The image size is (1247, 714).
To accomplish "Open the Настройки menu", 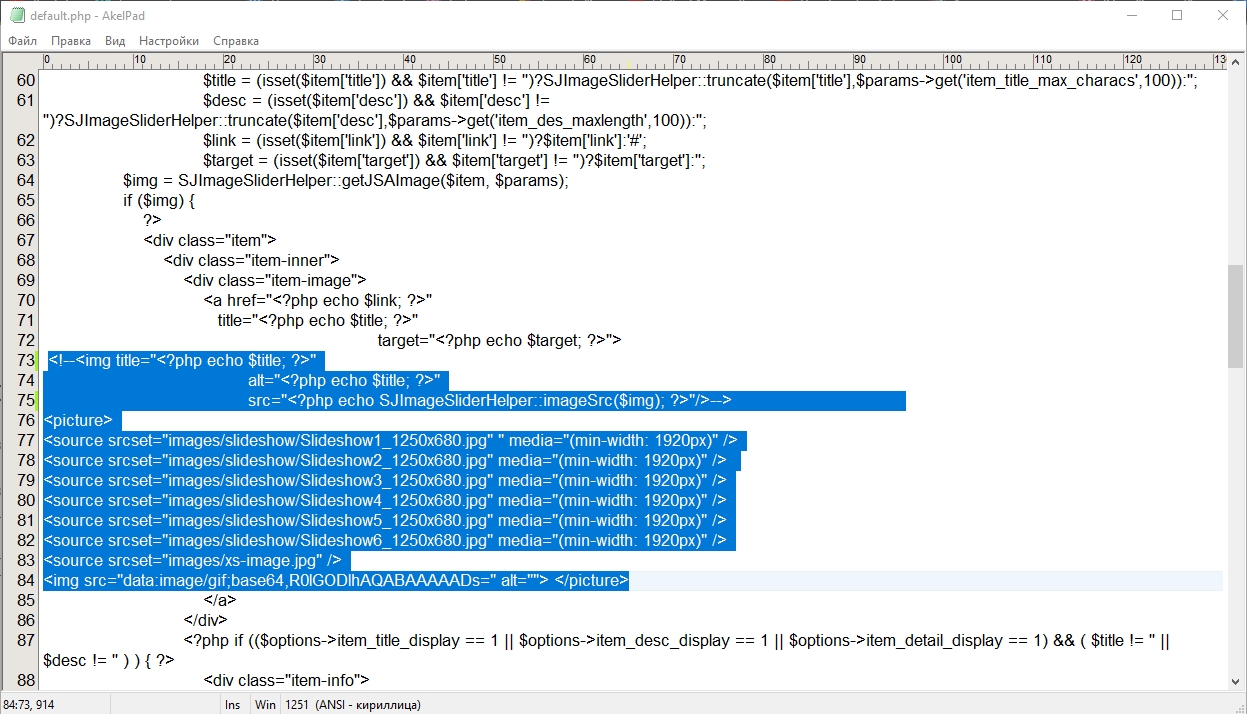I will [169, 41].
